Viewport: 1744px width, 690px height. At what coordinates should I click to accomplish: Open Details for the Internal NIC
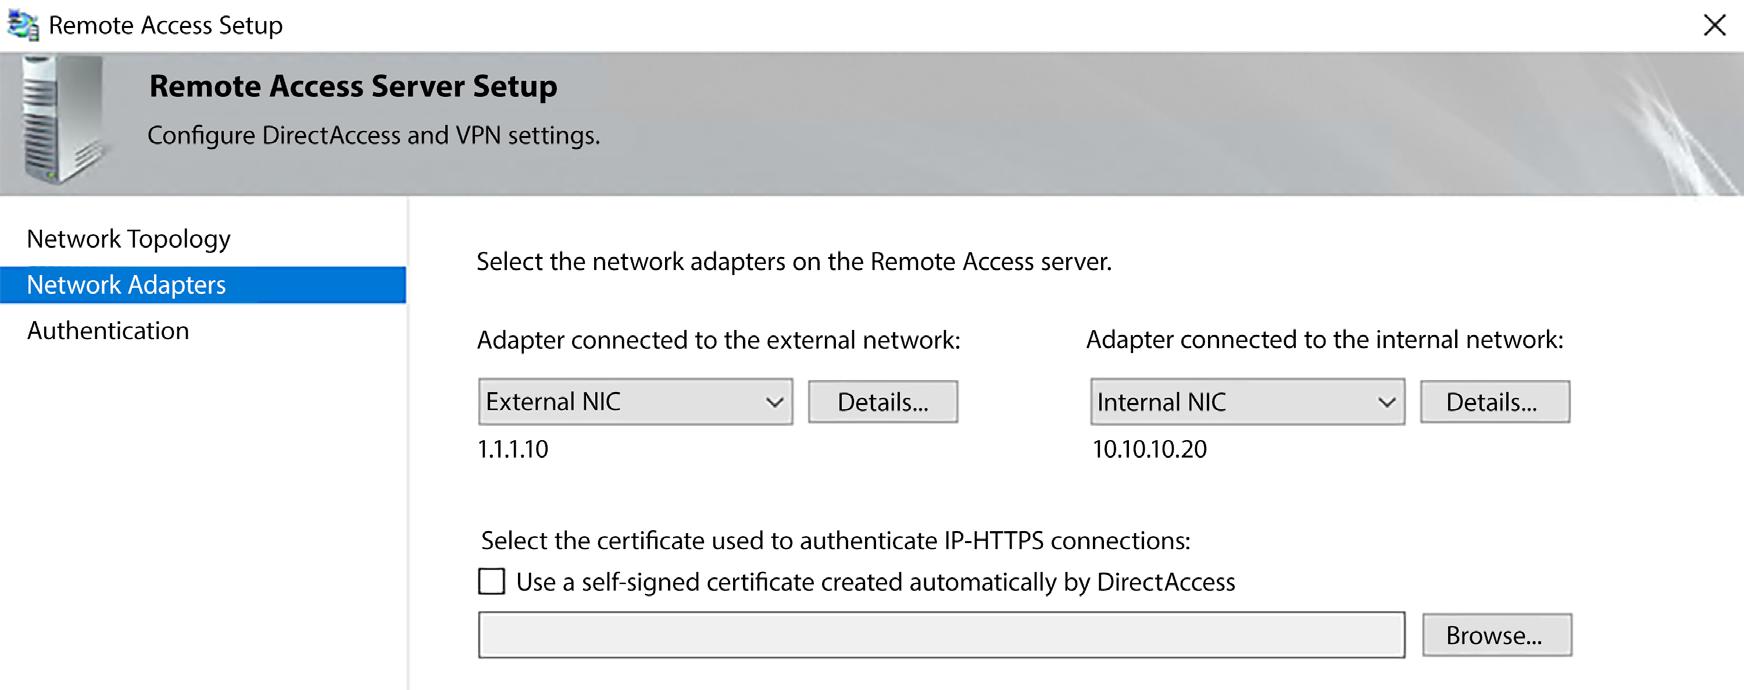1494,402
